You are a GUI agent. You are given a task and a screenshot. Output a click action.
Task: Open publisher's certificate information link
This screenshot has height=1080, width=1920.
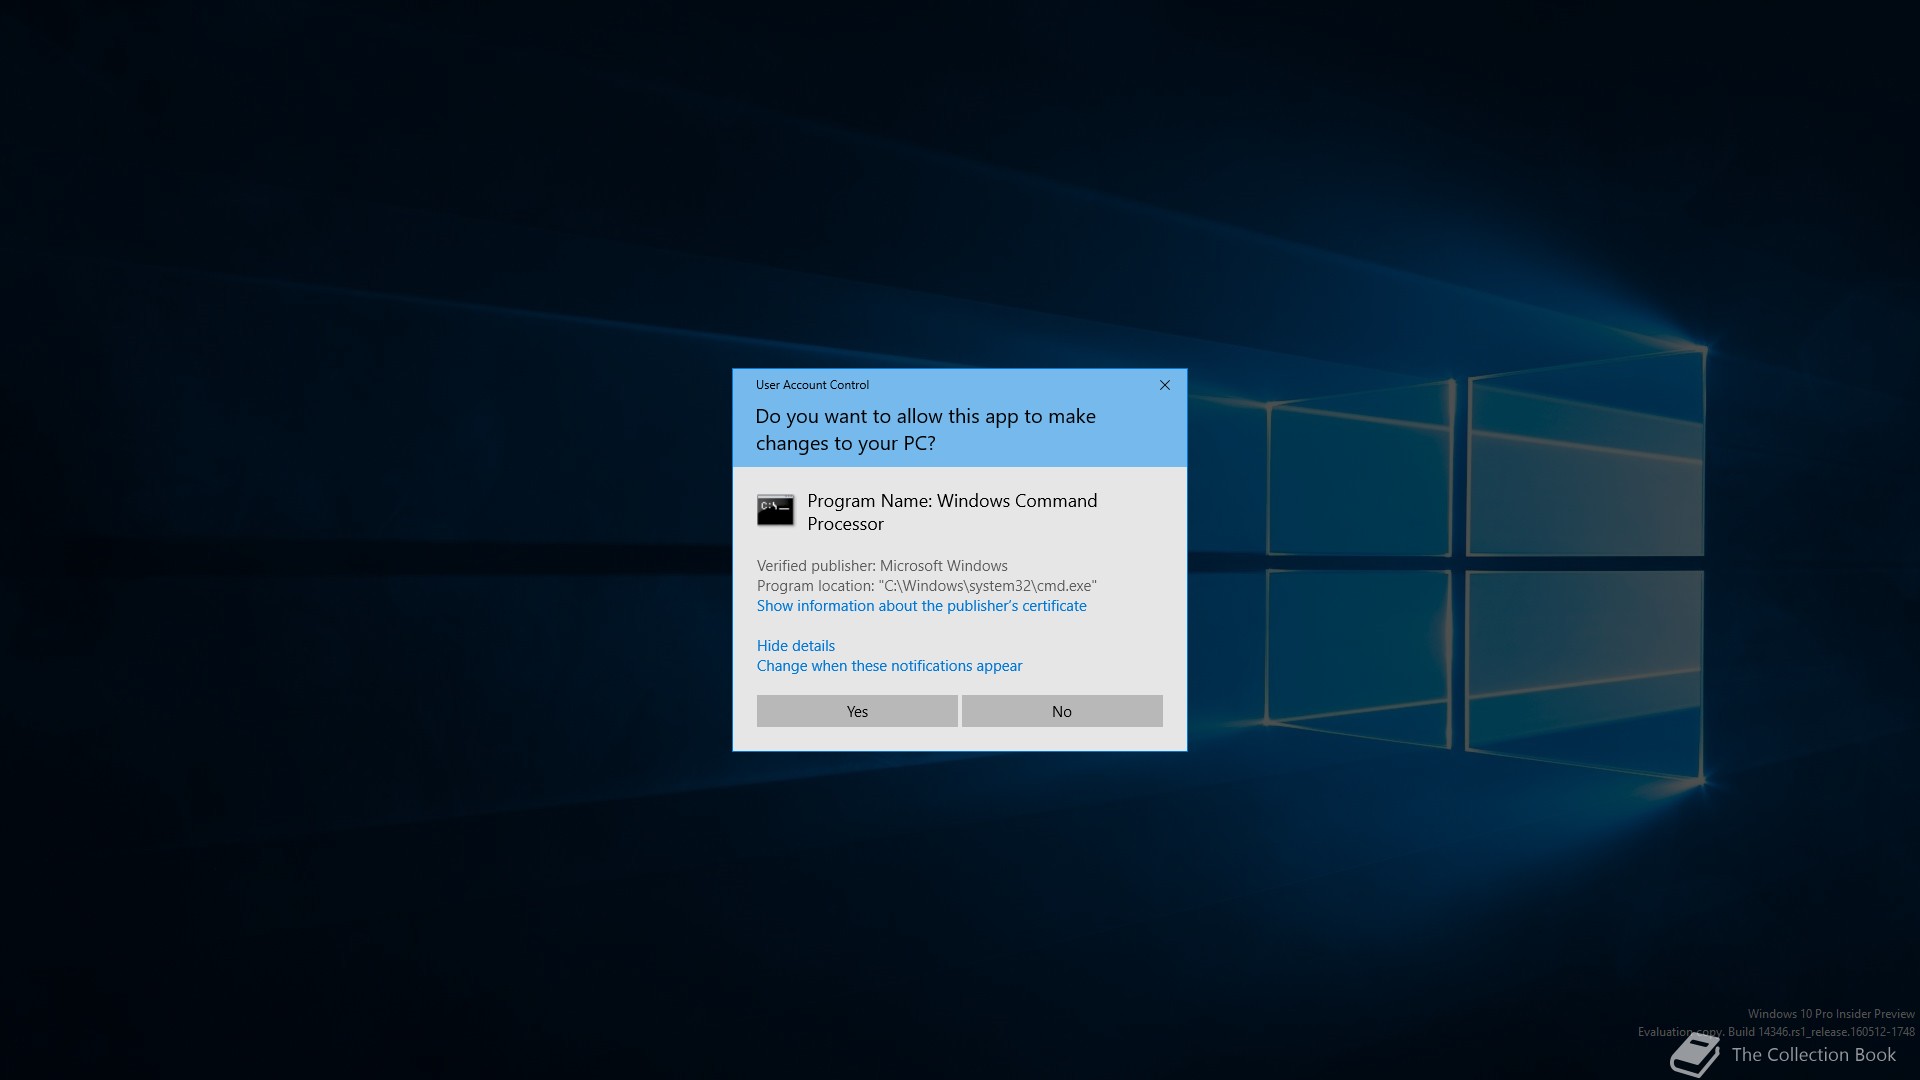pos(921,606)
